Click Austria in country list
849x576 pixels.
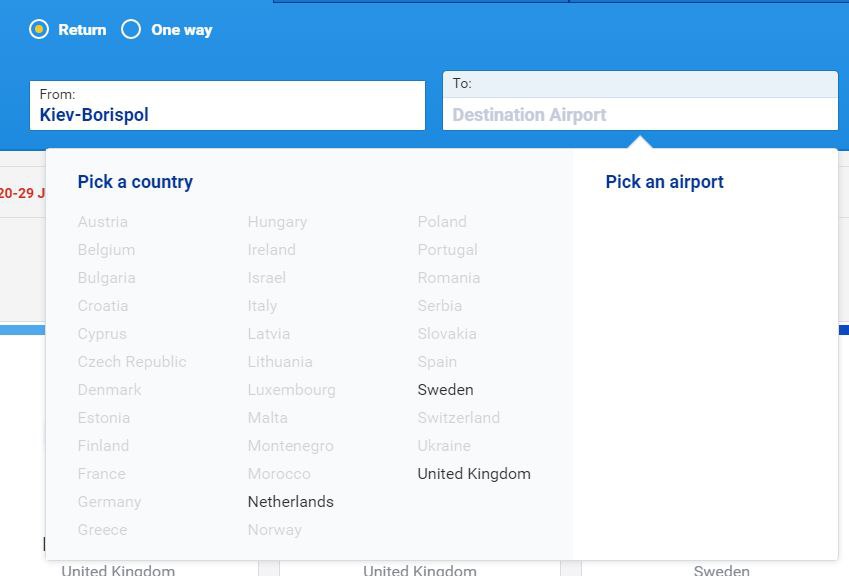(x=103, y=222)
